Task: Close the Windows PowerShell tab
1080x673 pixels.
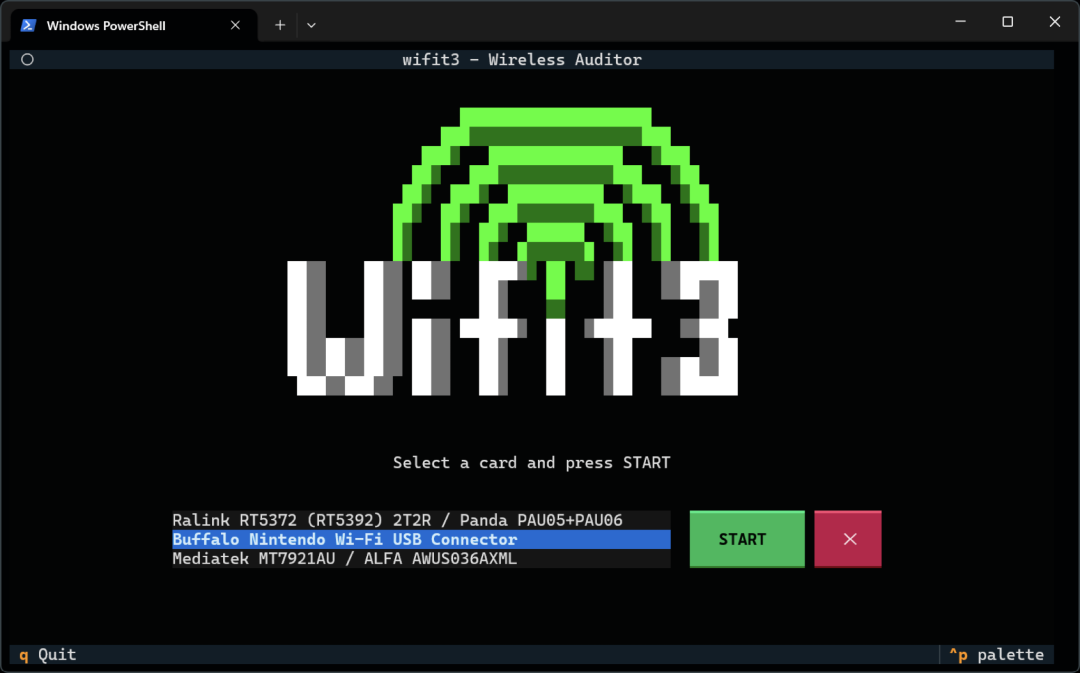Action: click(x=236, y=25)
